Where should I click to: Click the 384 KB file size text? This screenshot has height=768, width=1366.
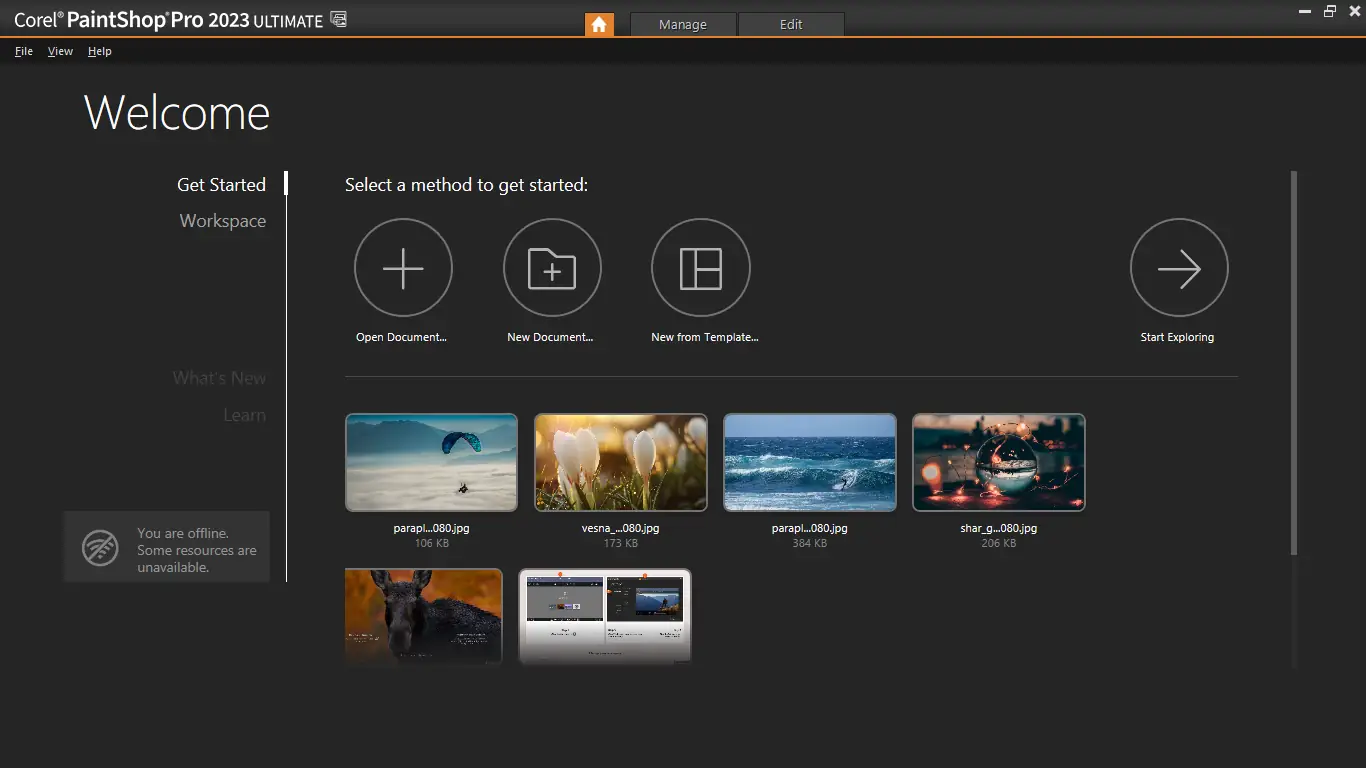tap(809, 543)
